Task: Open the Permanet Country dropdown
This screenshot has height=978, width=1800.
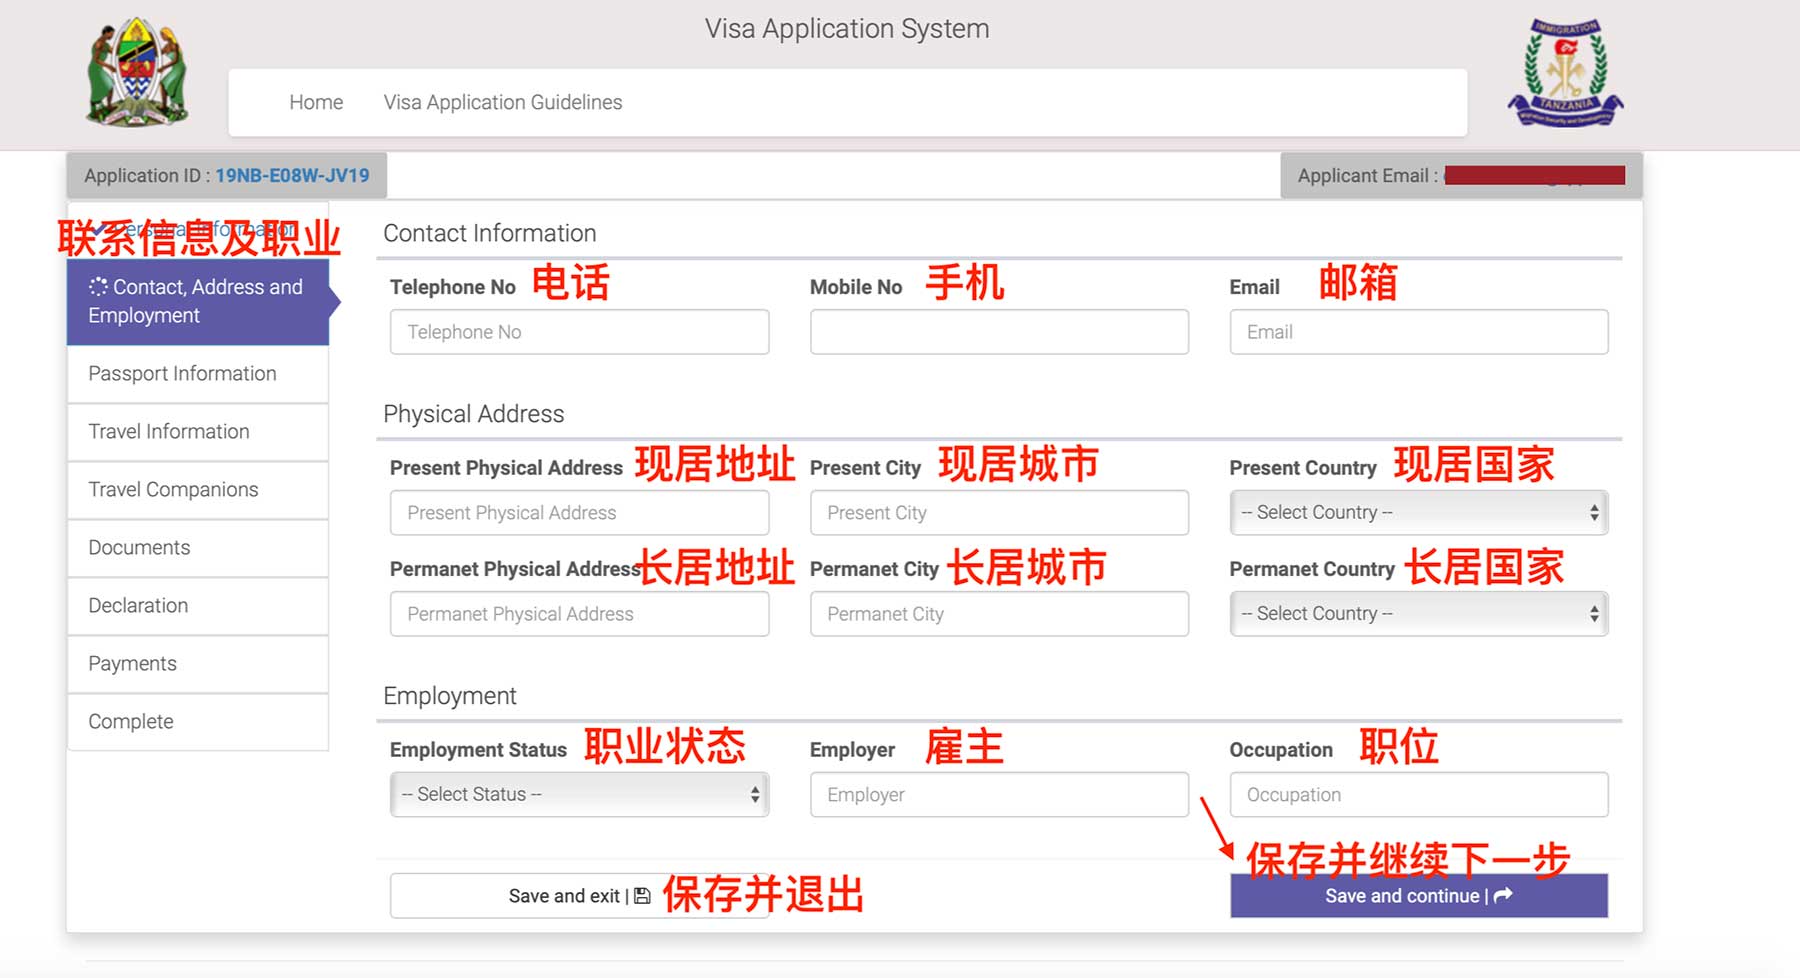Action: point(1418,614)
